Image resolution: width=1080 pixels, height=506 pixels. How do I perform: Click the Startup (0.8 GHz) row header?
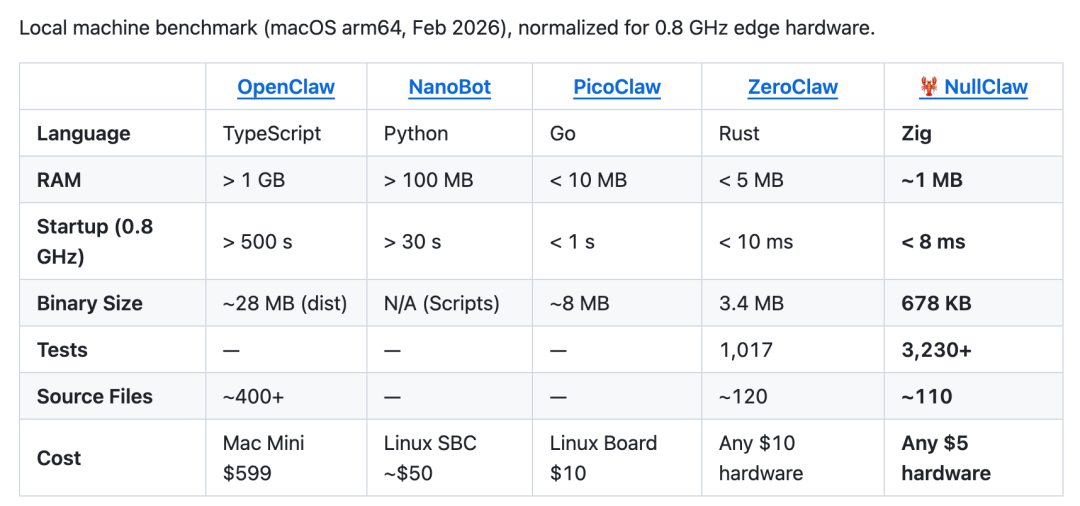[95, 241]
